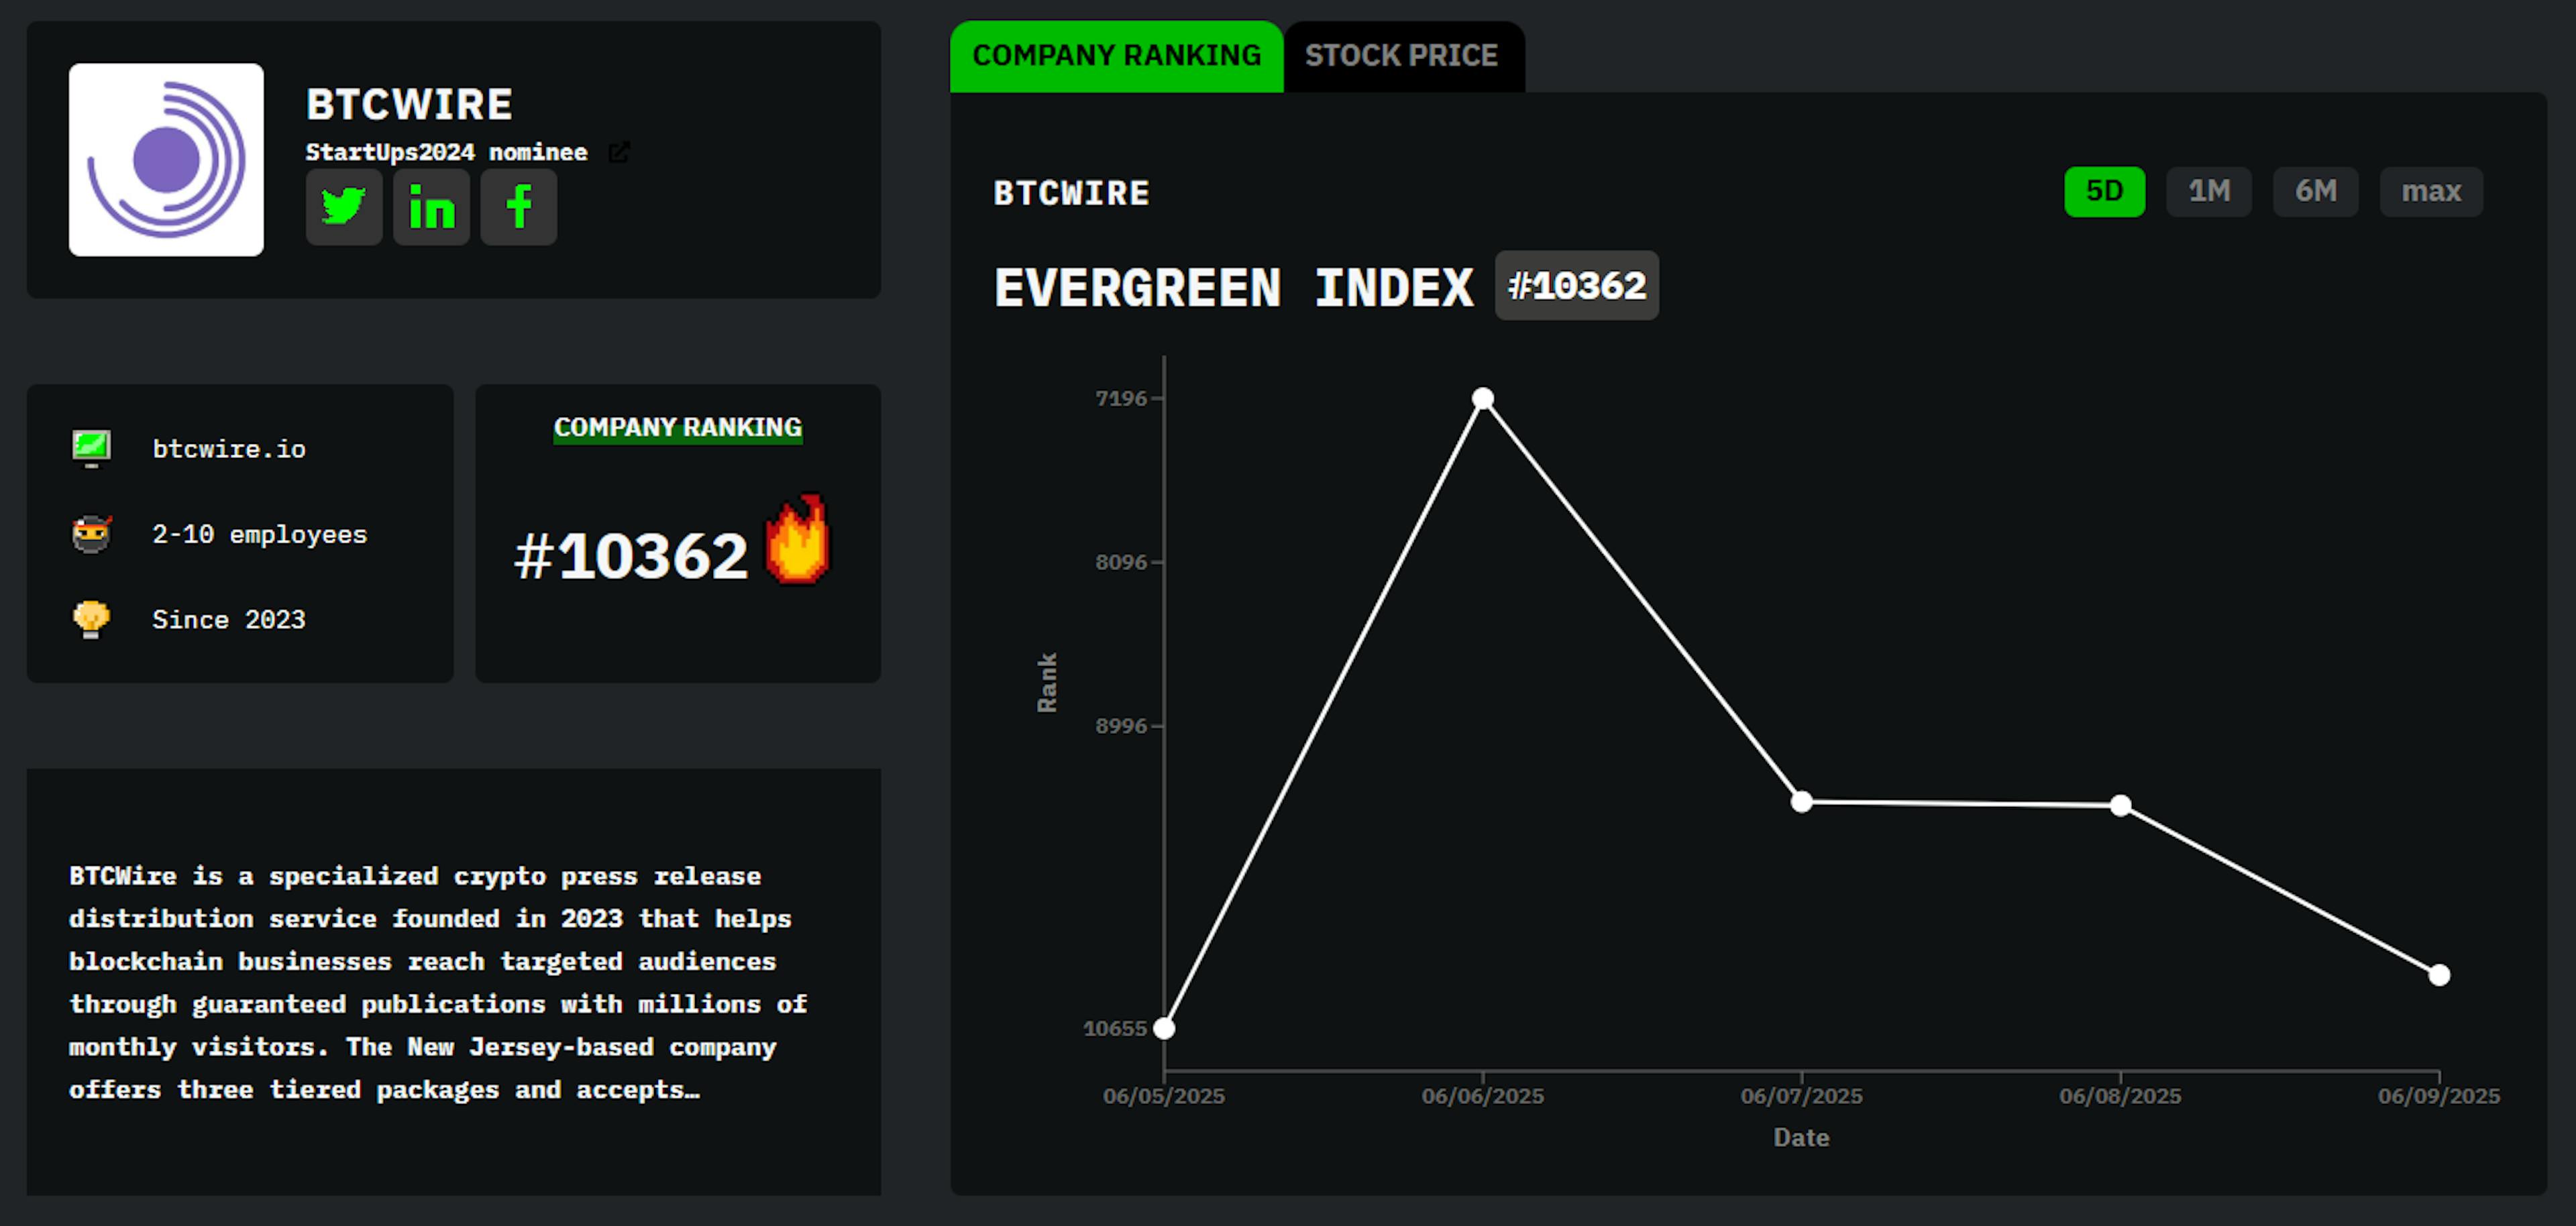Select the 1M time range

coord(2208,191)
